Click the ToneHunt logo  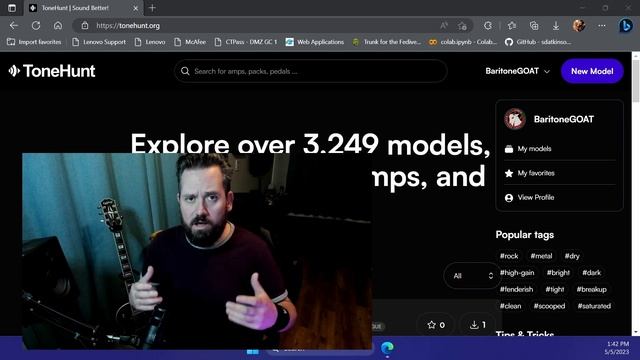(52, 71)
